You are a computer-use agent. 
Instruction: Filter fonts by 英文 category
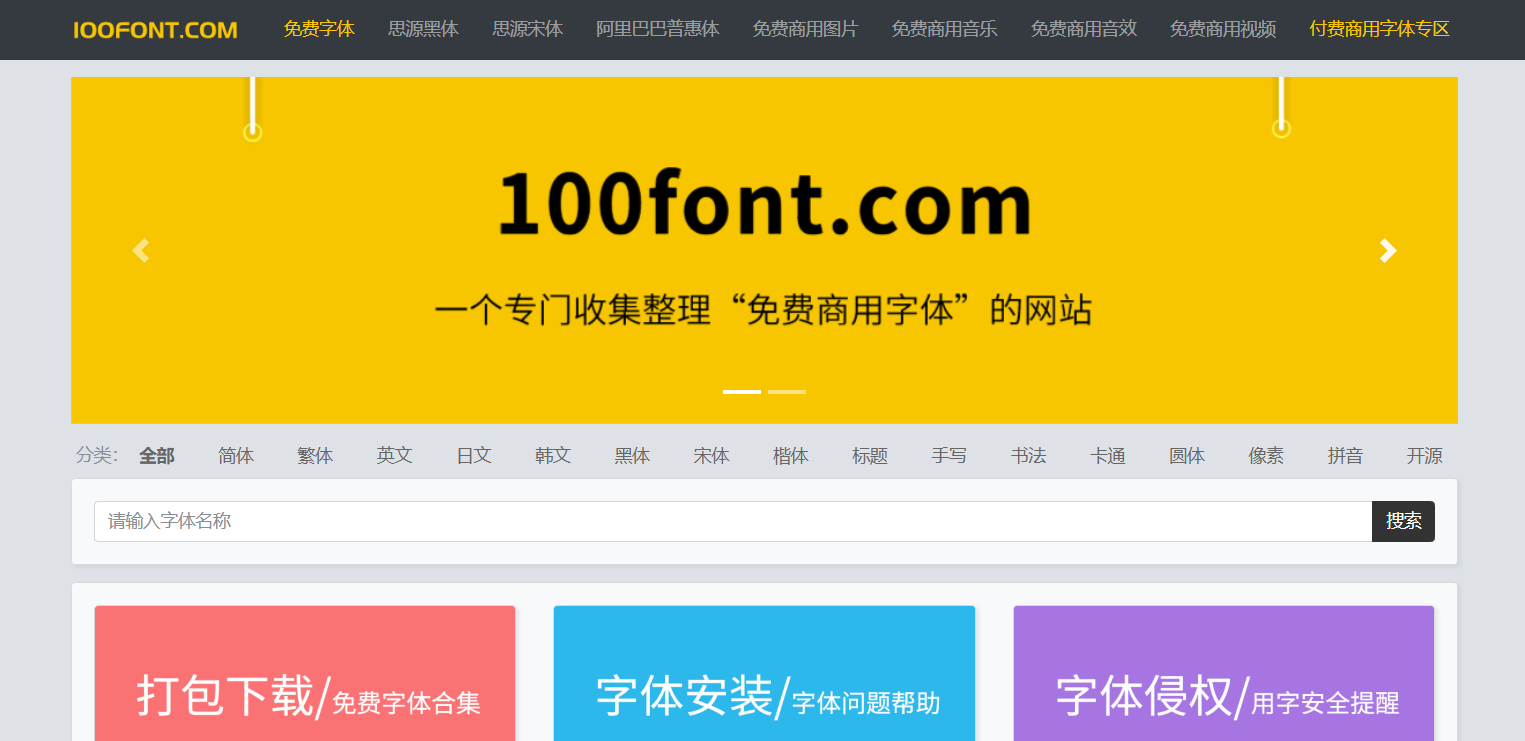[394, 456]
